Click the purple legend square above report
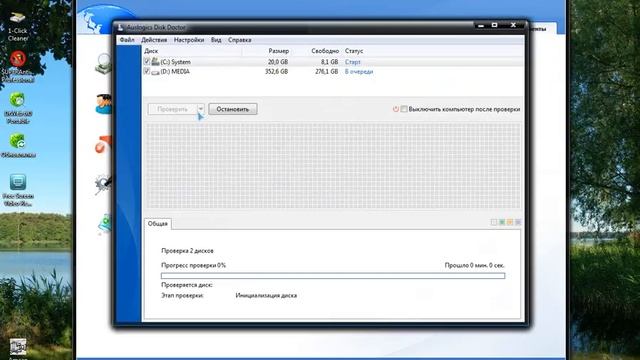The width and height of the screenshot is (640, 360). point(518,222)
